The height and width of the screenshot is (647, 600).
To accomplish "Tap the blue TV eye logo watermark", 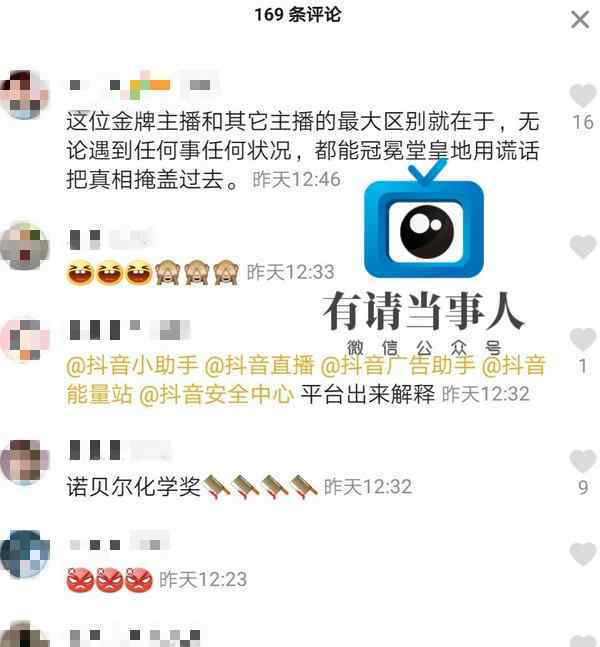I will (x=424, y=219).
